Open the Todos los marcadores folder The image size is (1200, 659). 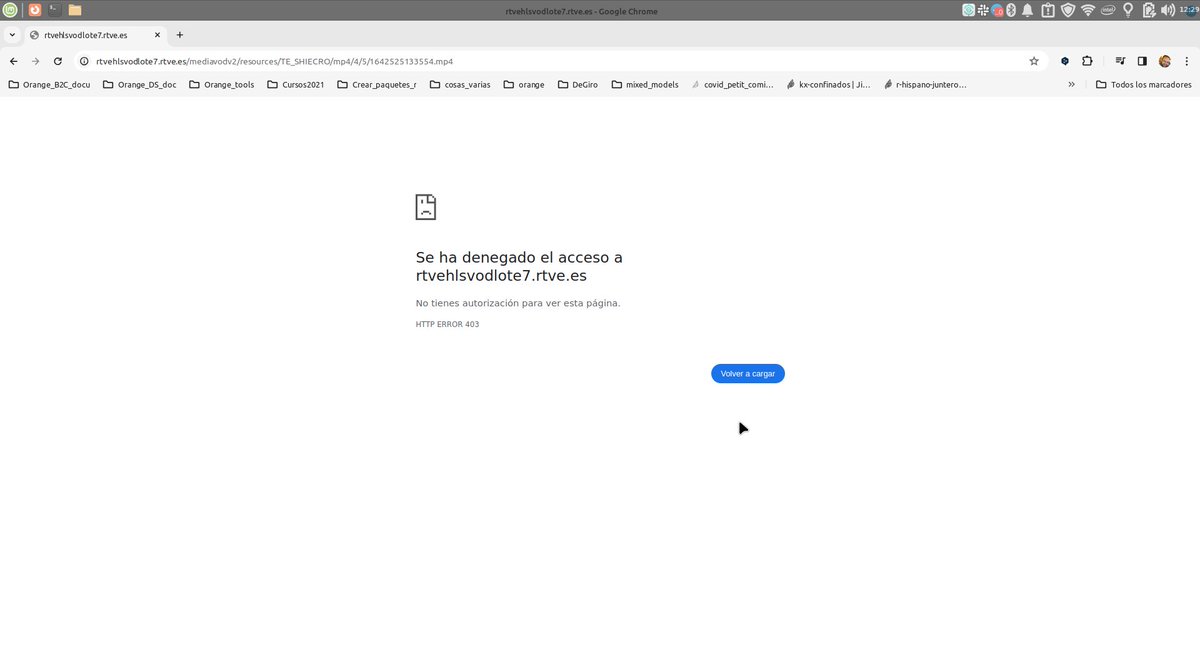[1144, 85]
